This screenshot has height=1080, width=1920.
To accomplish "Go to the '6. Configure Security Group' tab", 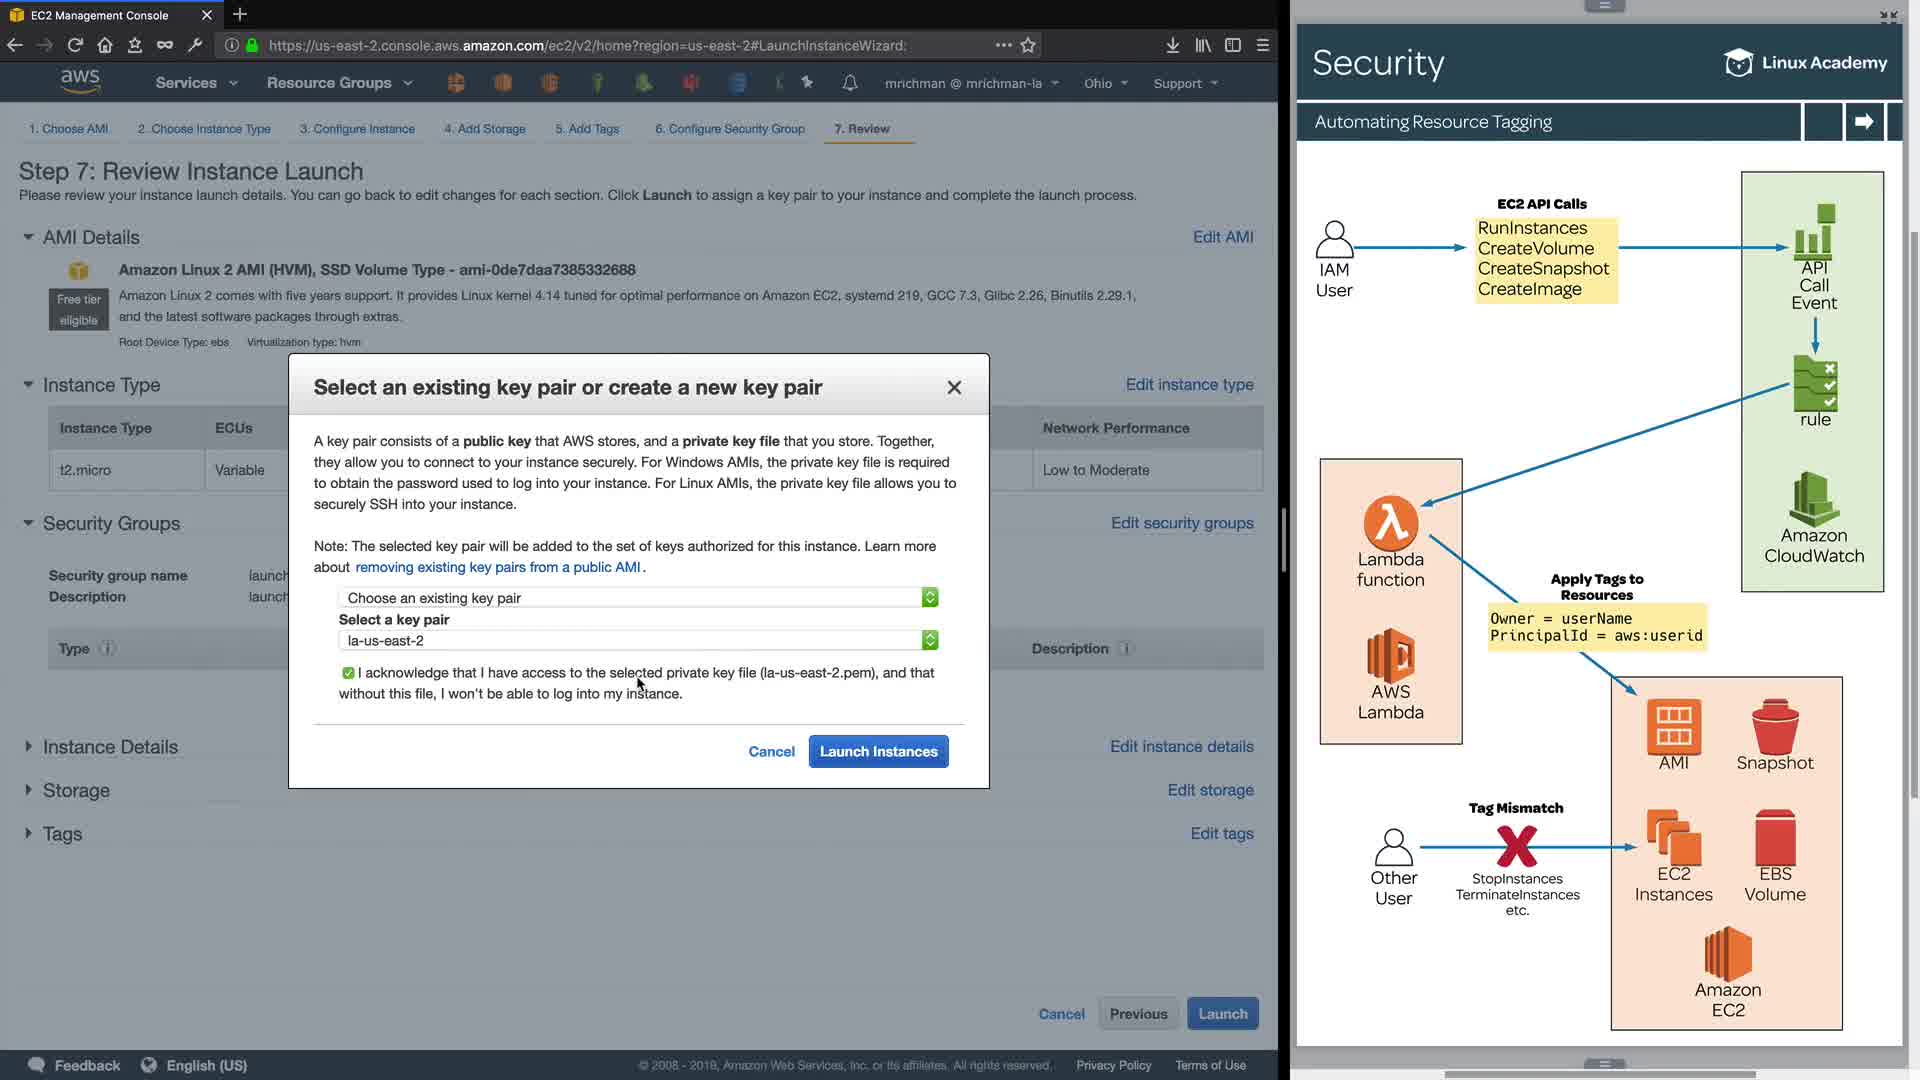I will click(729, 129).
